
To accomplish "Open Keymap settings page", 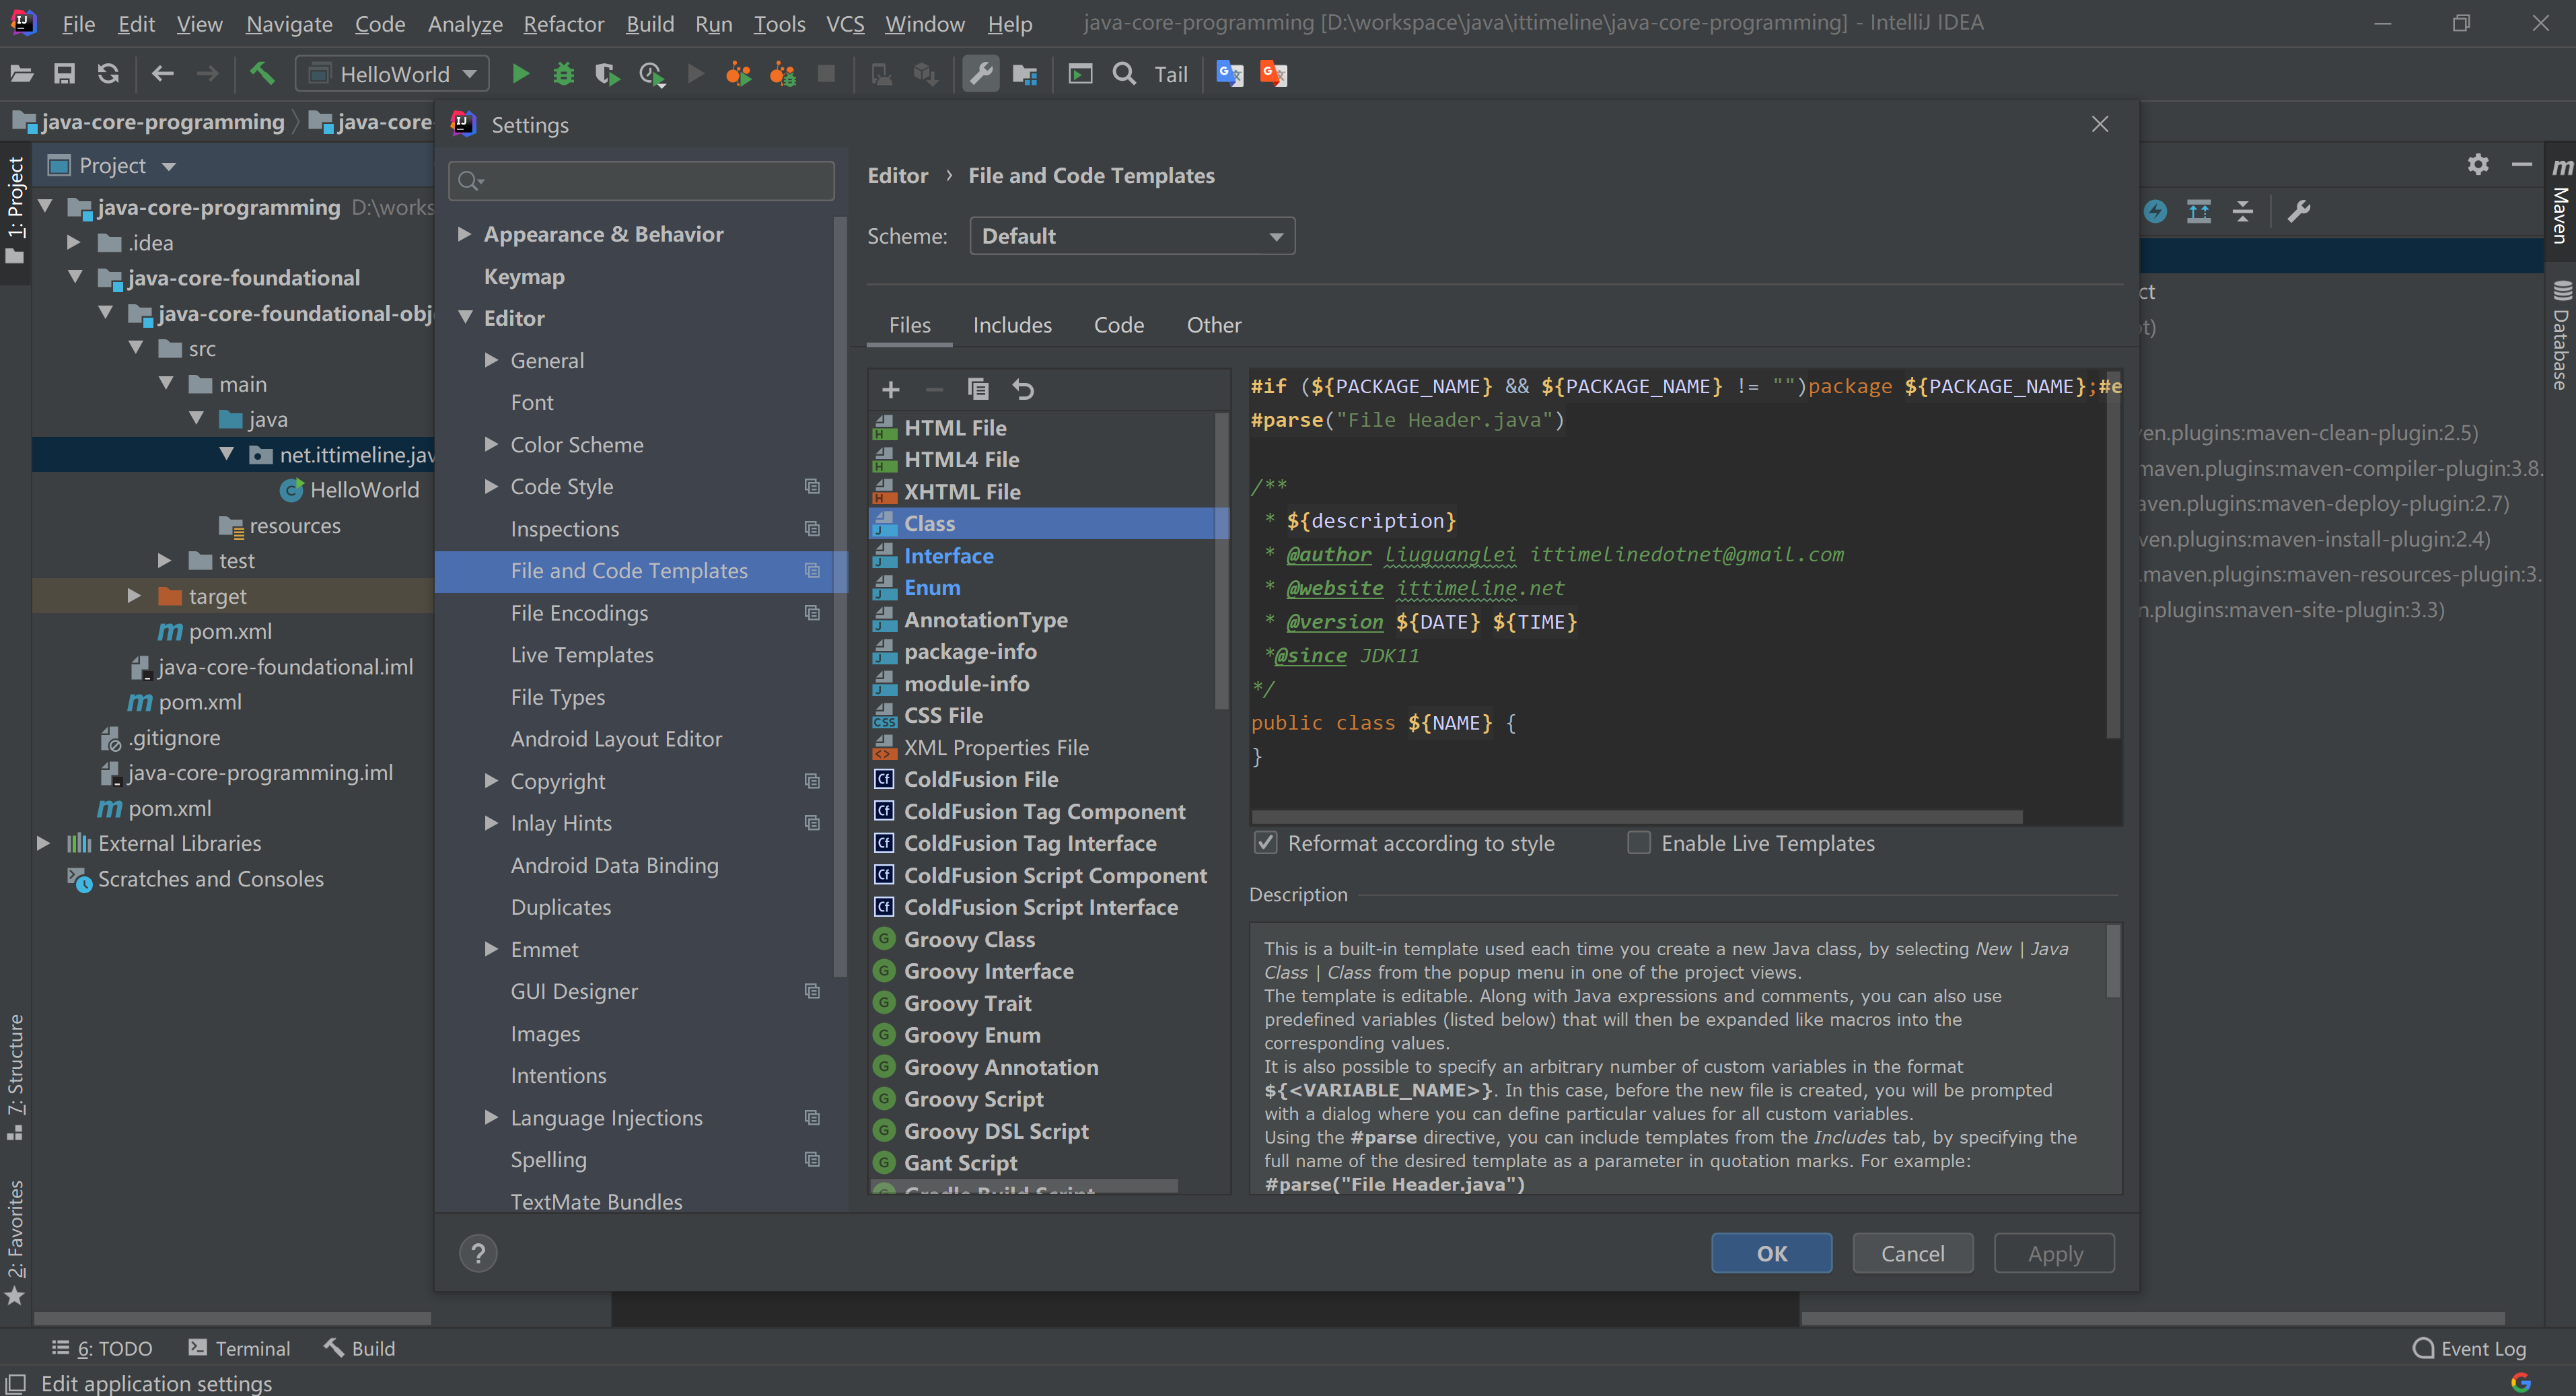I will [524, 276].
